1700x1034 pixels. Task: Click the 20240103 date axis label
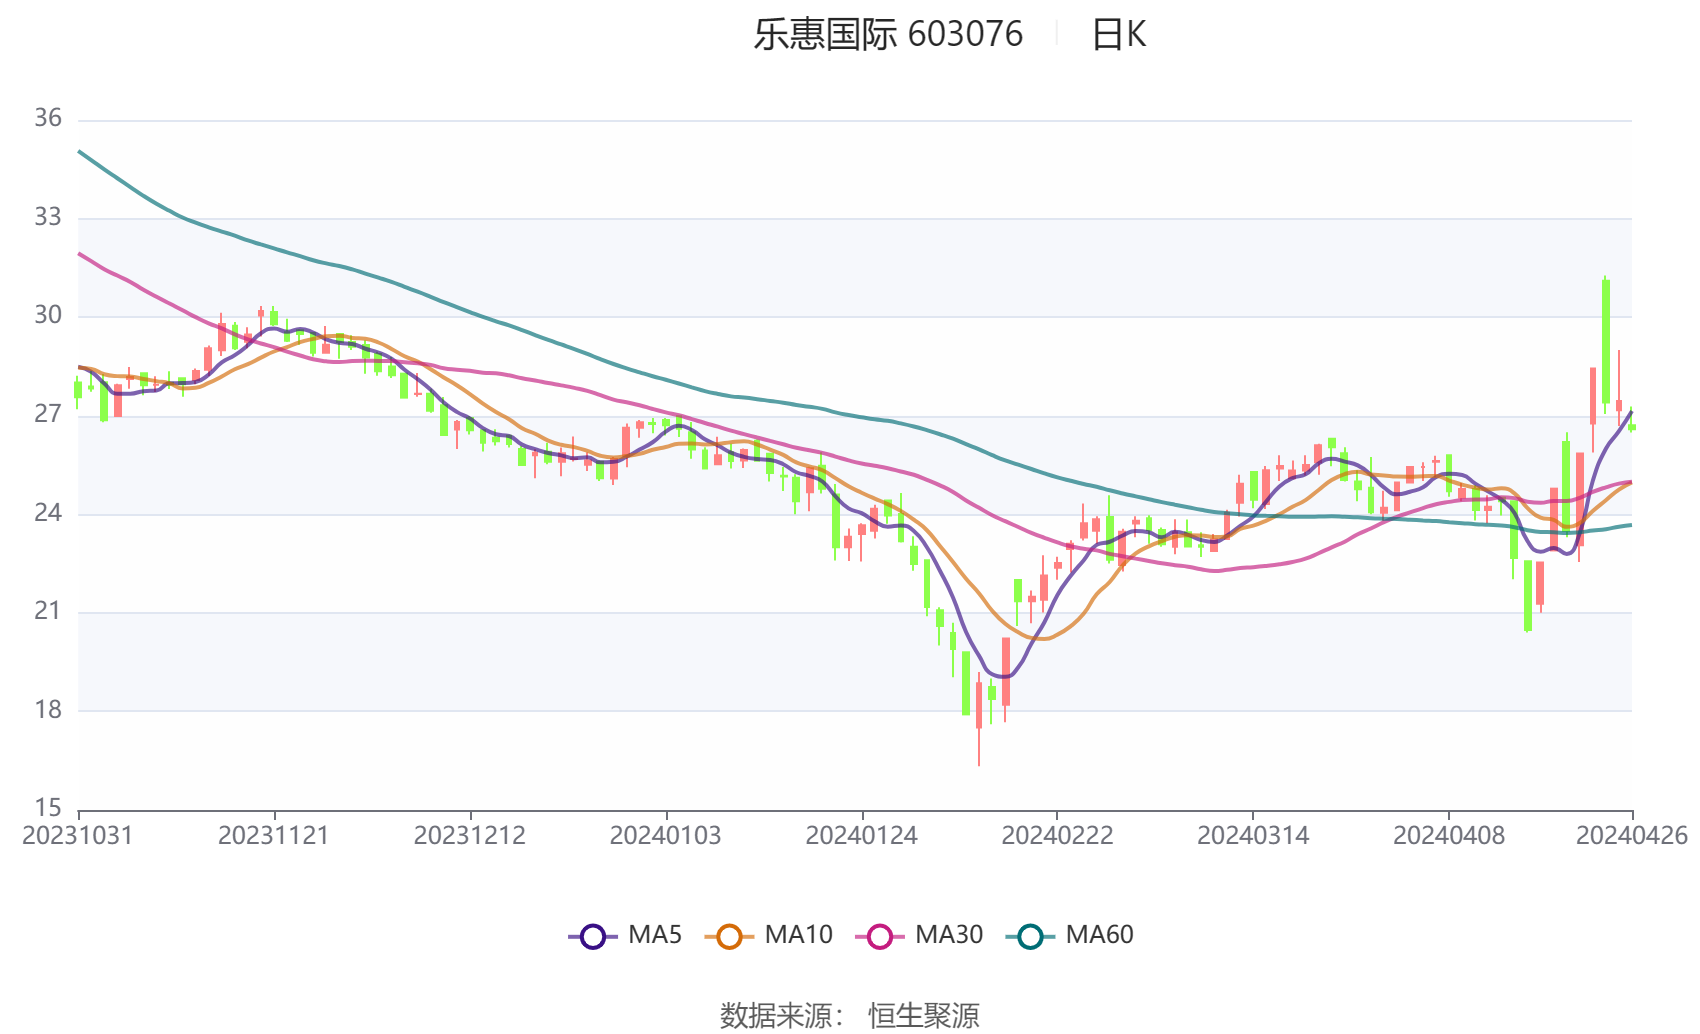pyautogui.click(x=665, y=836)
